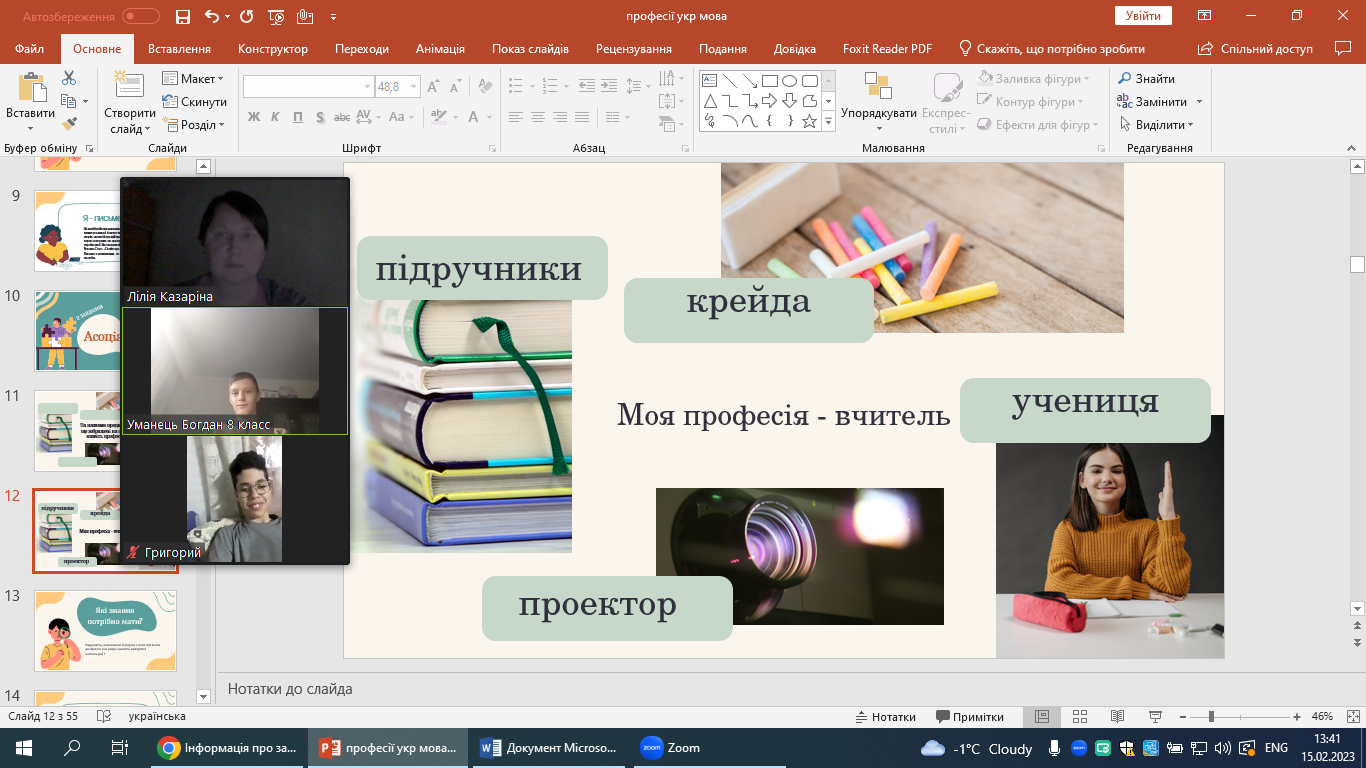
Task: Click the Увійти sign-in button
Action: [x=1143, y=16]
